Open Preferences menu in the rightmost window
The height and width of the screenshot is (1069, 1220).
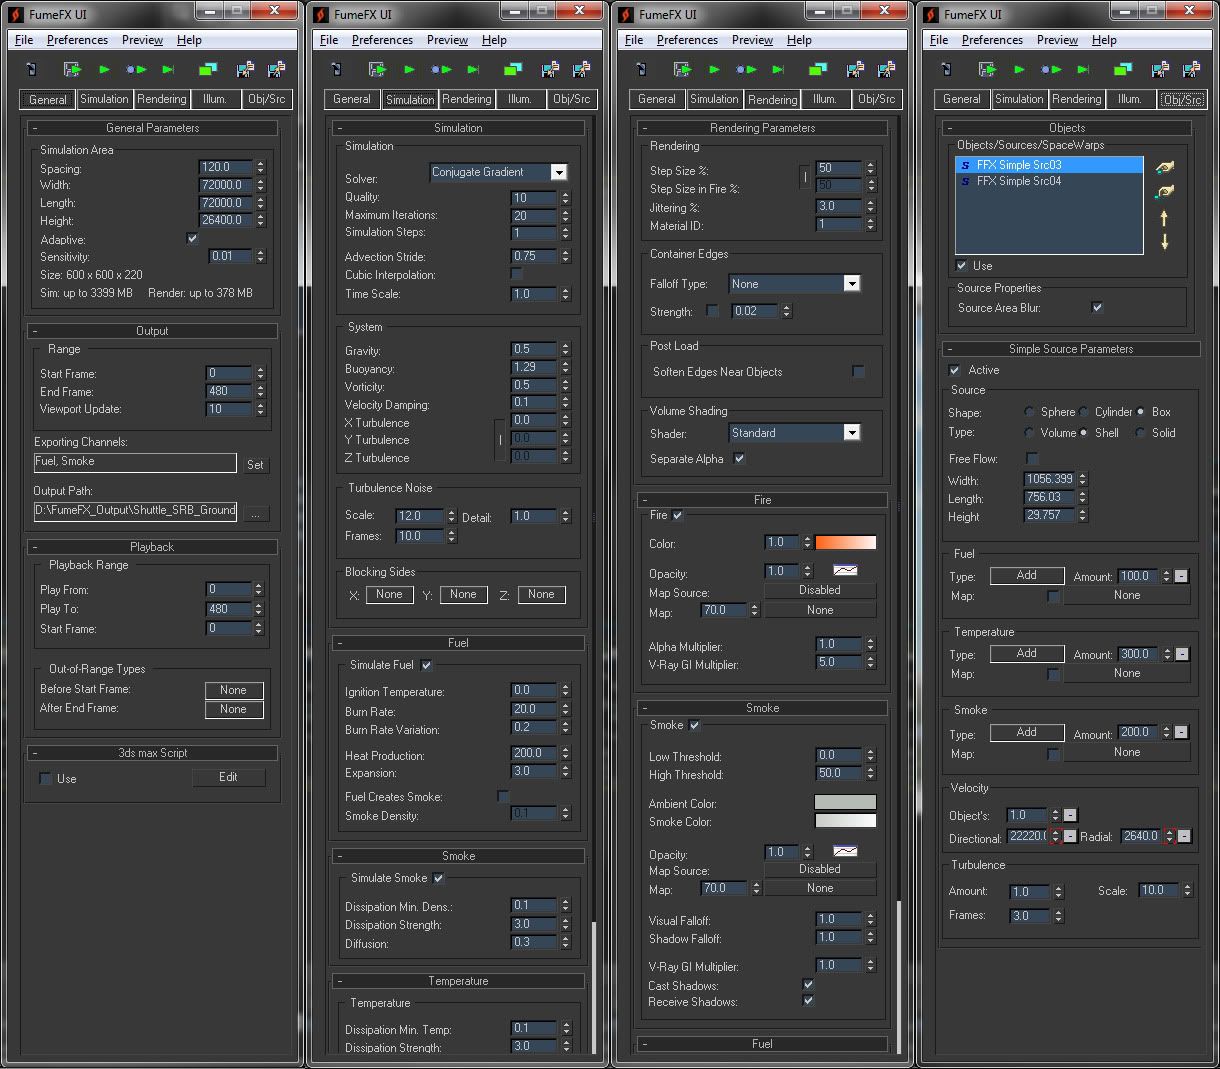point(991,40)
